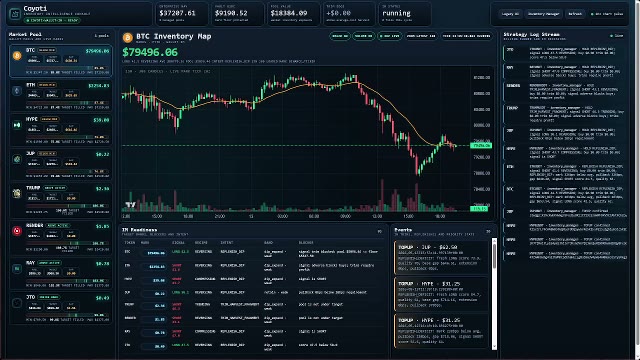Click the first green pill above the chart
640x360 pixels.
click(340, 36)
